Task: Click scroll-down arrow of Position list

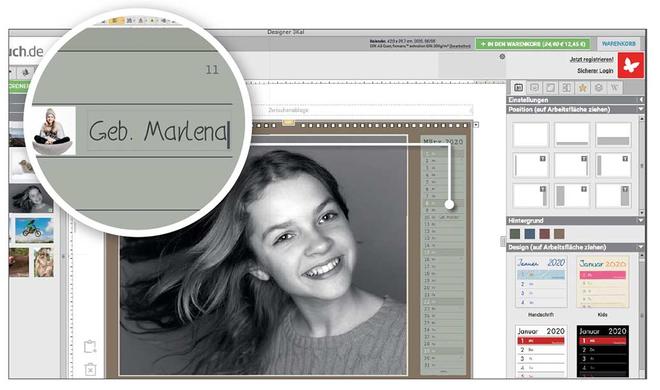Action: tap(641, 212)
